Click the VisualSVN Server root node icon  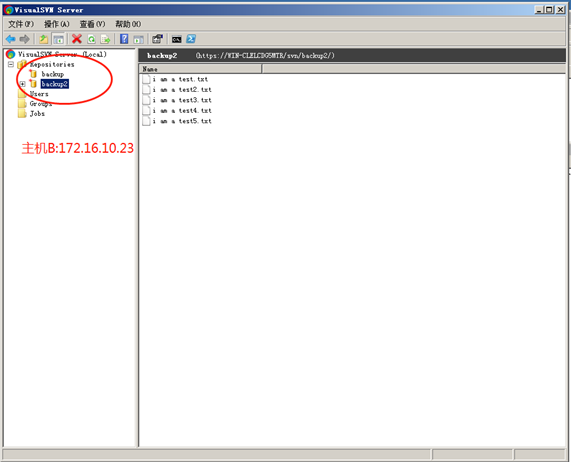tap(10, 54)
